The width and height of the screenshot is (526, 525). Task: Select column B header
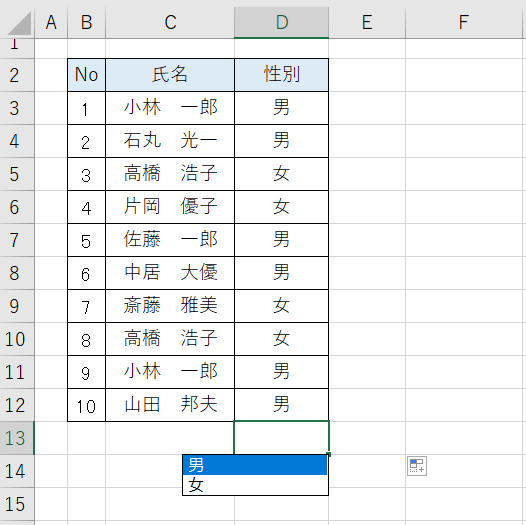pyautogui.click(x=87, y=22)
